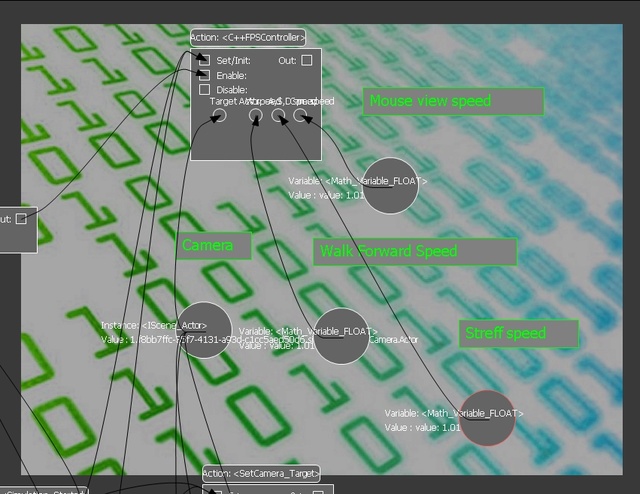Select the Math_Variable_FLOAT node under Walk Forward Speed
The height and width of the screenshot is (494, 640).
click(x=341, y=336)
